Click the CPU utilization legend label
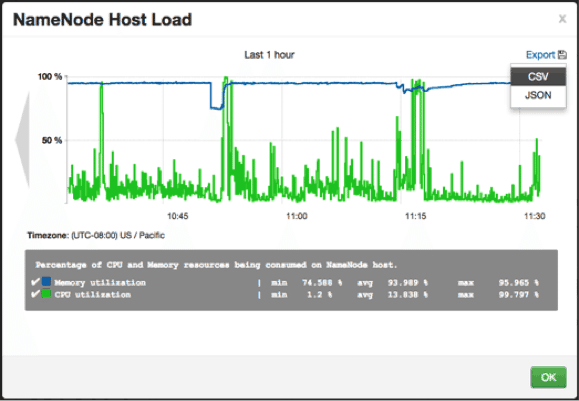This screenshot has width=579, height=401. point(93,294)
